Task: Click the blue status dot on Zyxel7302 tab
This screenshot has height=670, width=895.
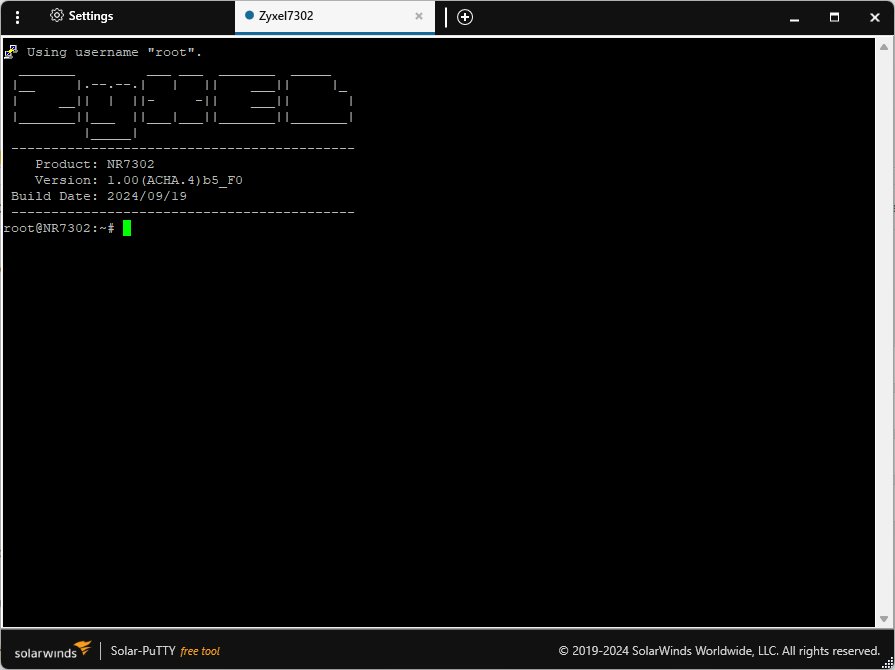Action: pyautogui.click(x=249, y=16)
